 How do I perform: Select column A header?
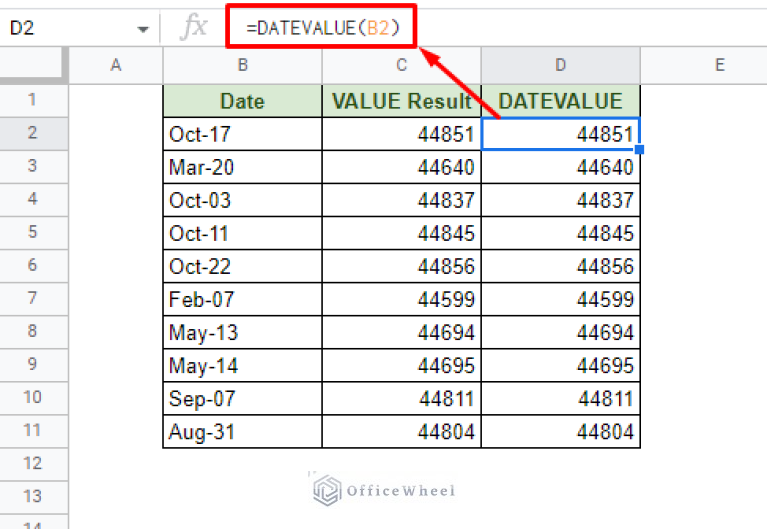point(115,65)
